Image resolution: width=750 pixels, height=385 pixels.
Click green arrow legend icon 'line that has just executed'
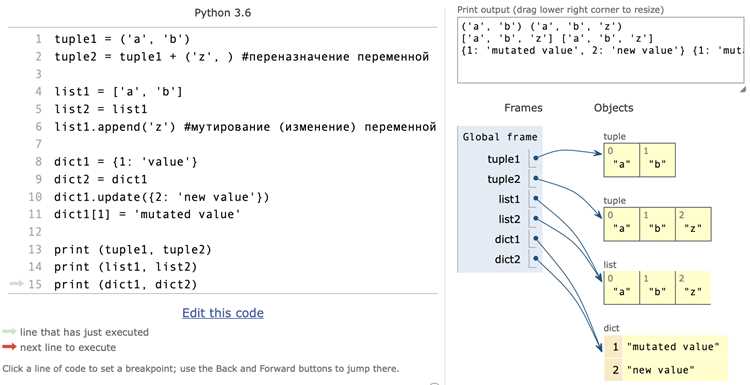click(x=9, y=331)
